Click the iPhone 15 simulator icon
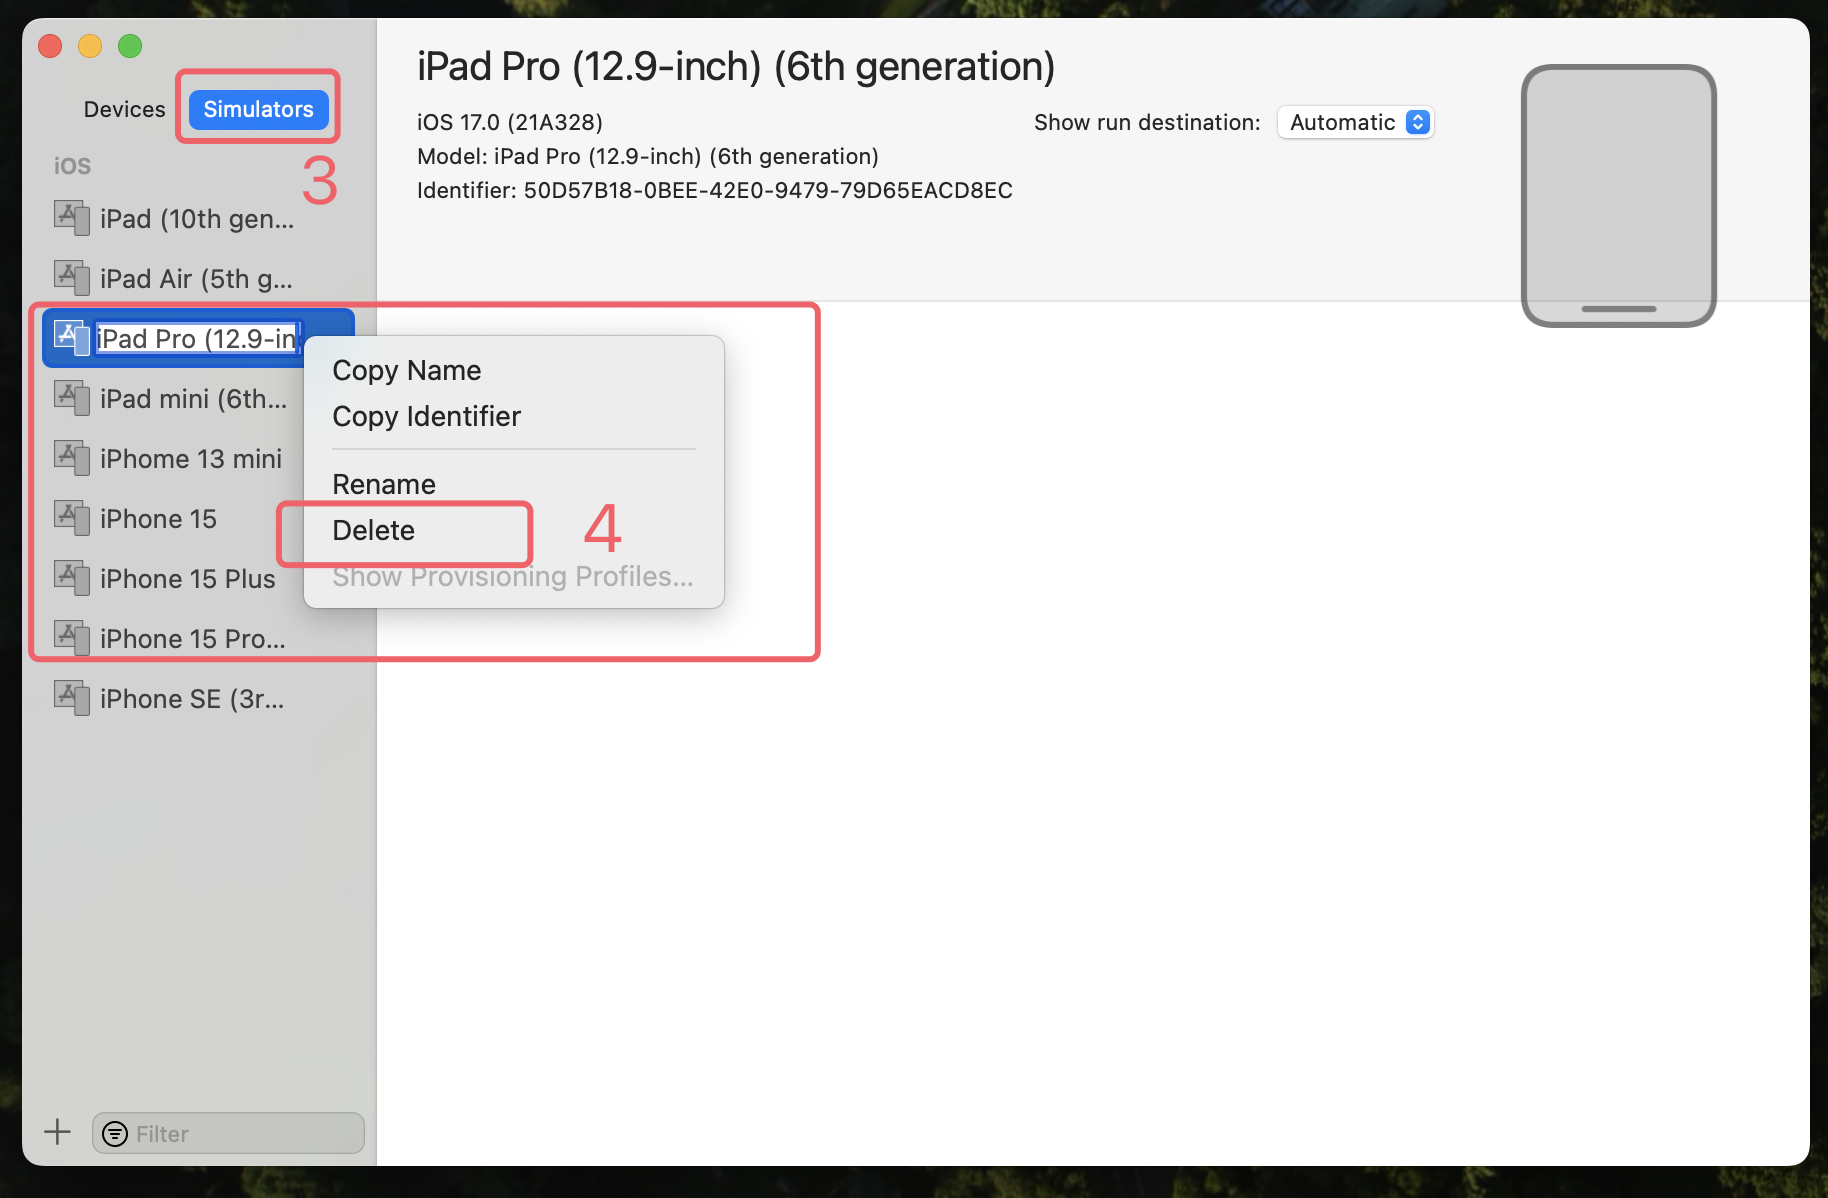 [72, 517]
